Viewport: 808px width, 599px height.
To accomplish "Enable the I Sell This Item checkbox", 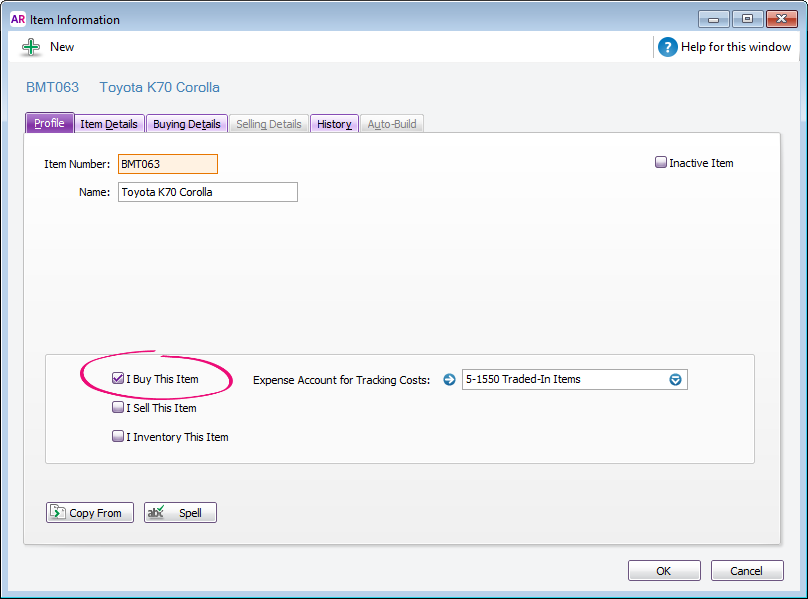I will tap(118, 408).
